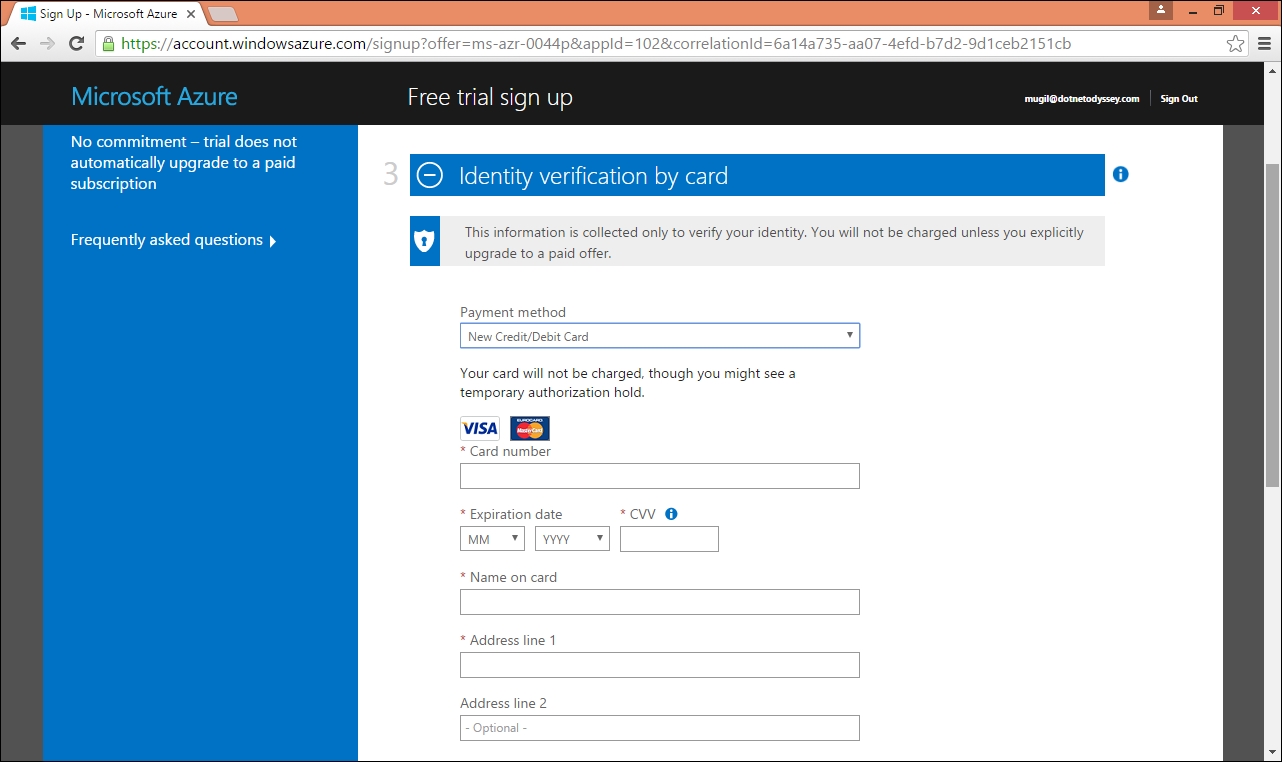Image resolution: width=1282 pixels, height=762 pixels.
Task: Click the browser back arrow
Action: pos(19,44)
